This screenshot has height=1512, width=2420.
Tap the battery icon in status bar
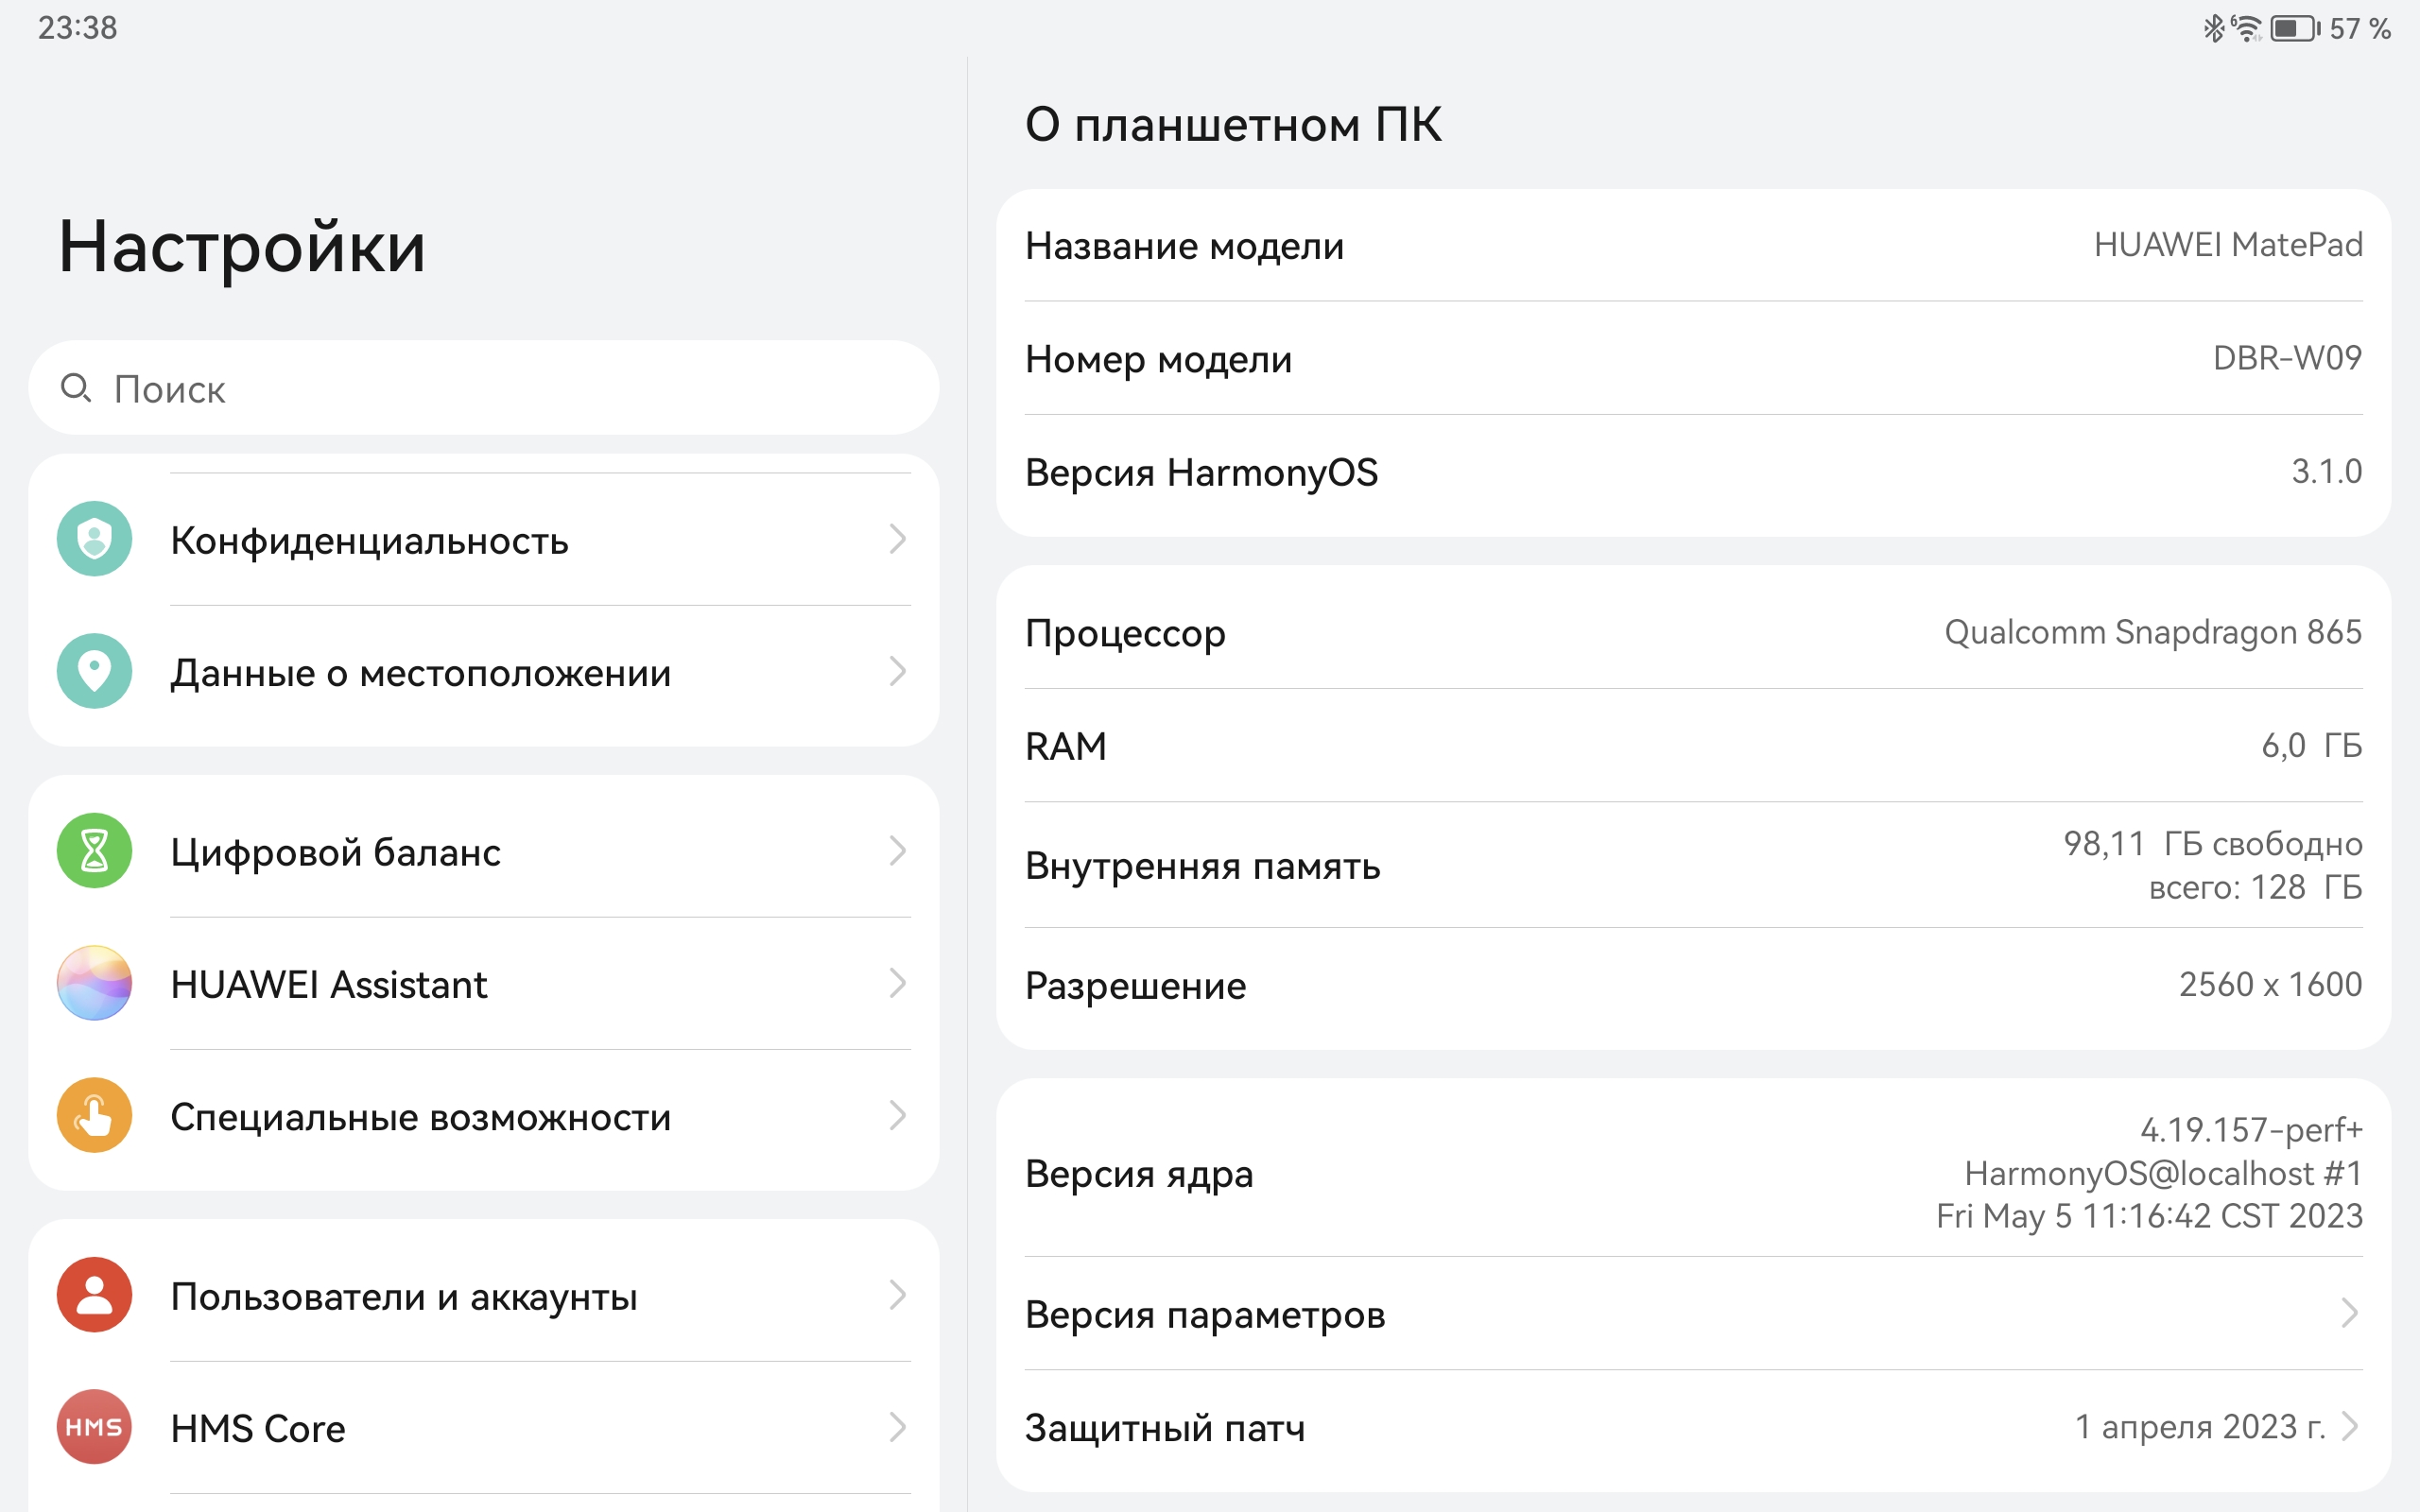2295,28
